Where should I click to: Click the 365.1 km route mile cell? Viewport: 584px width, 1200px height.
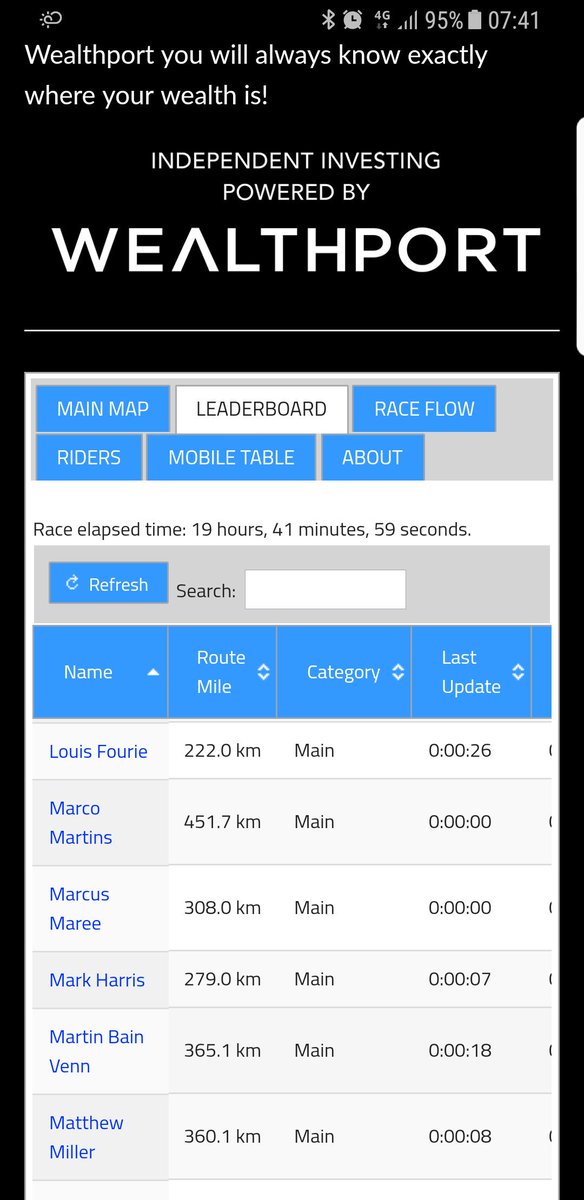(222, 1051)
